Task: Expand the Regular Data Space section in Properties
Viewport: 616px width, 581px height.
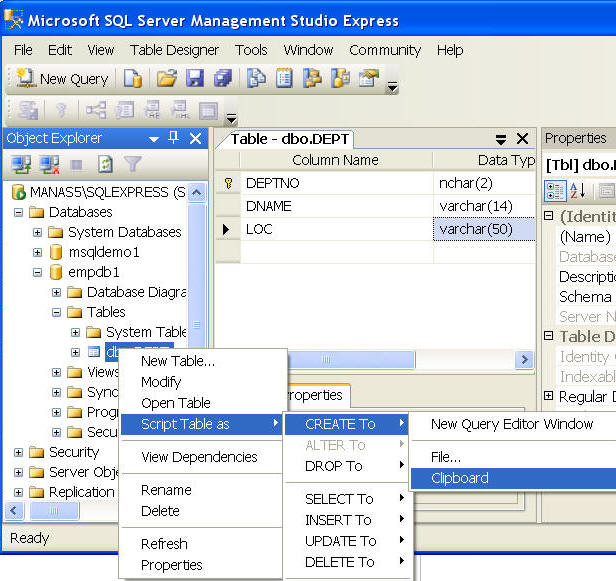Action: 549,396
